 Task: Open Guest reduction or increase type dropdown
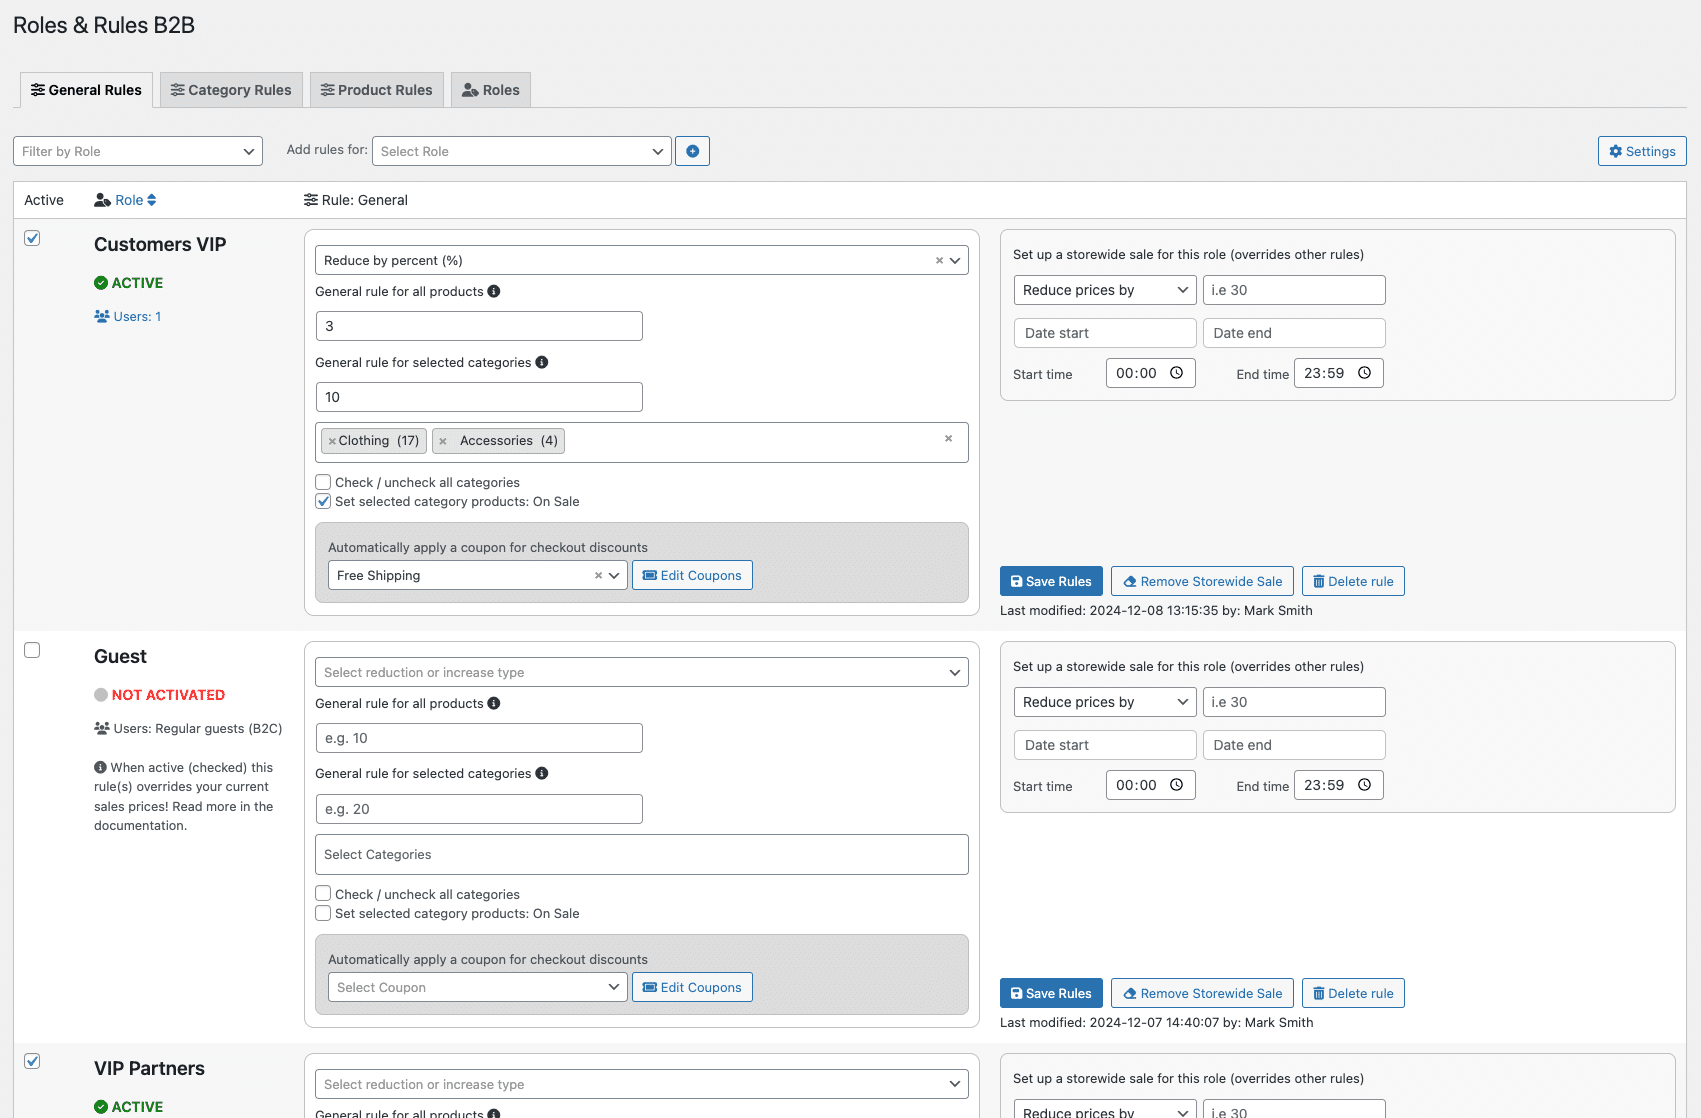(x=642, y=672)
